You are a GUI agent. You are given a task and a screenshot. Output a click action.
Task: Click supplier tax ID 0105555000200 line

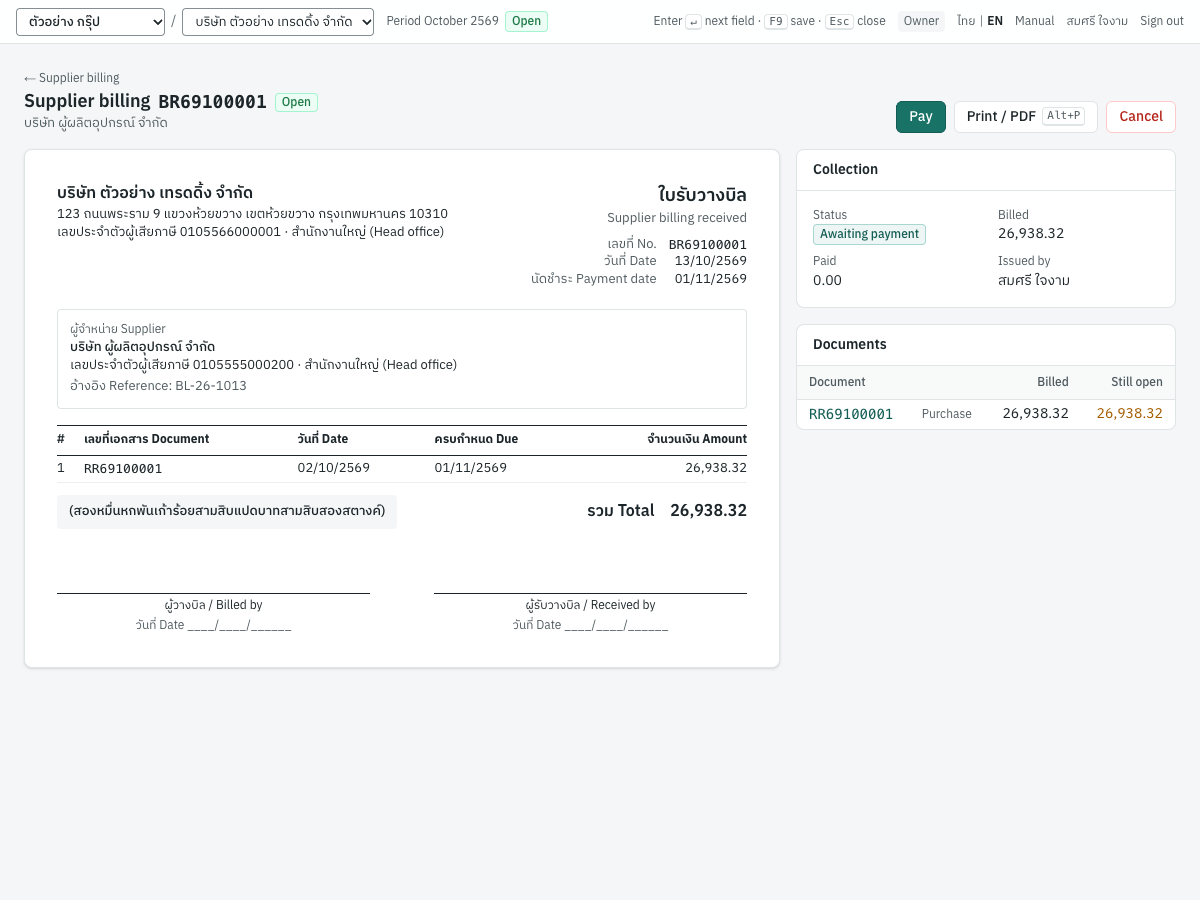tap(263, 365)
